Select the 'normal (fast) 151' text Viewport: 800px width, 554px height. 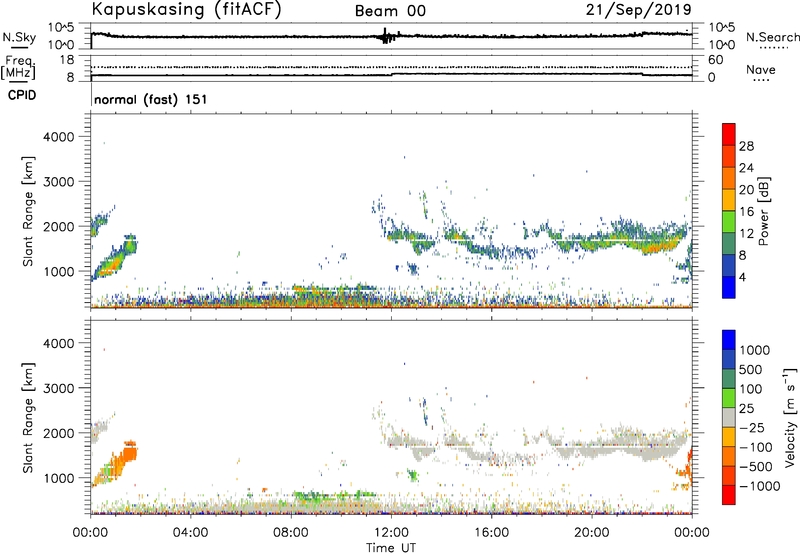coord(151,99)
